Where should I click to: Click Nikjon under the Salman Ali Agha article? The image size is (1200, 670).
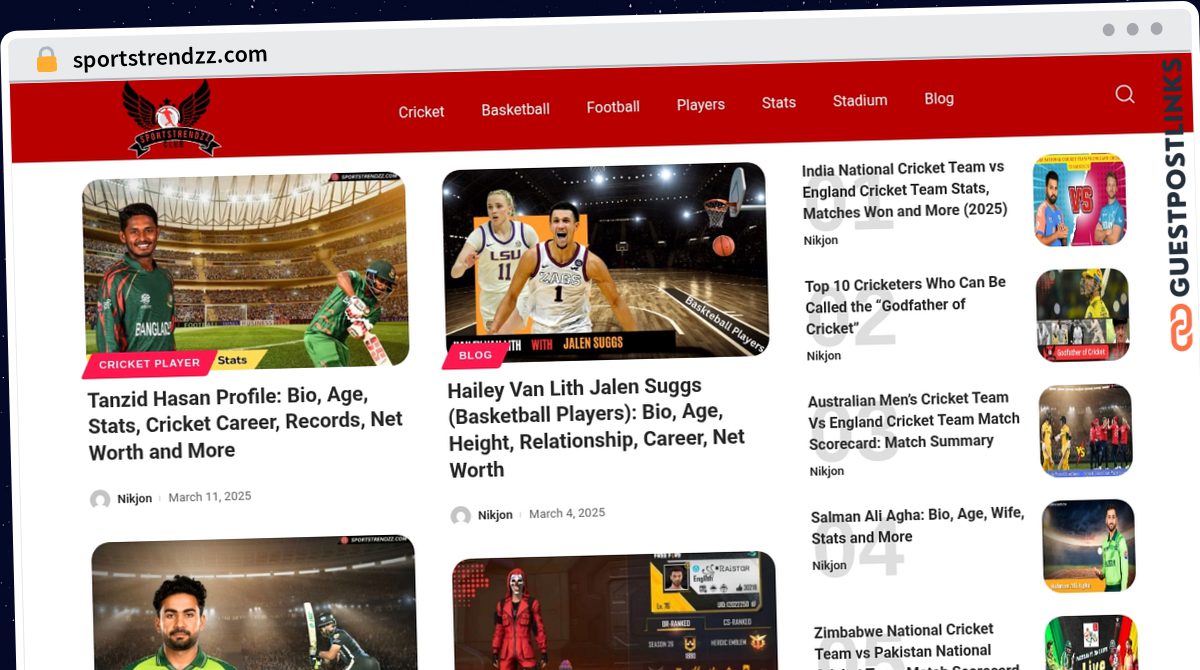click(x=829, y=566)
